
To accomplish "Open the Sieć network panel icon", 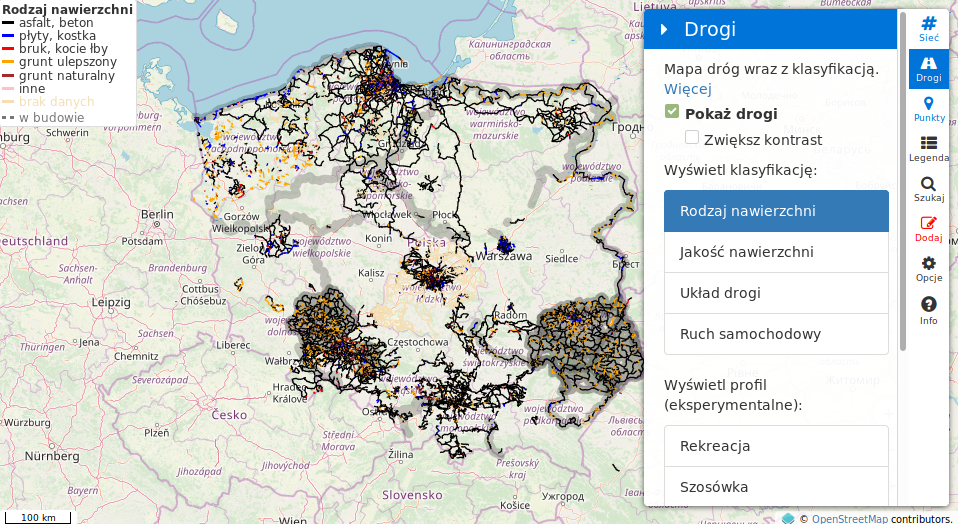I will [929, 28].
